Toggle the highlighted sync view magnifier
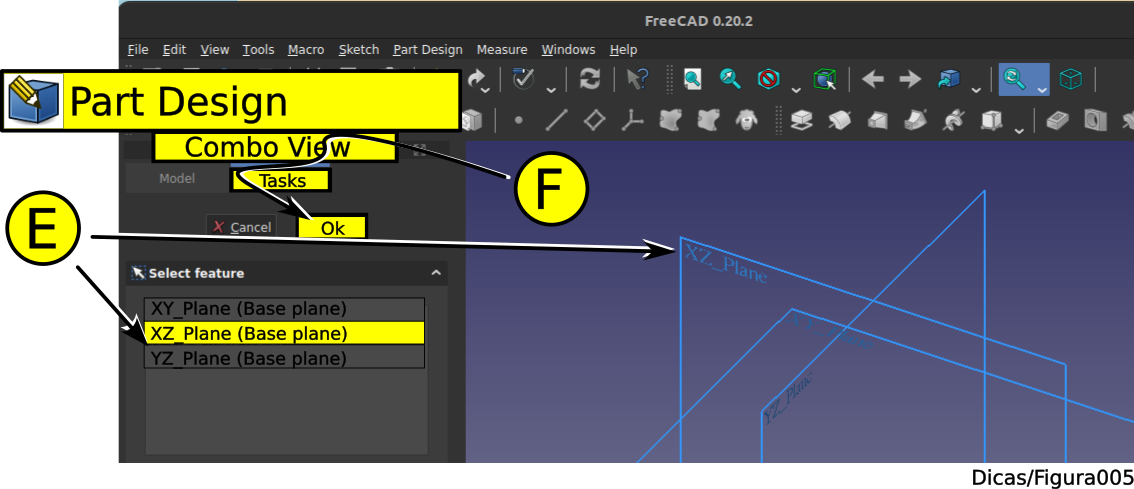 pos(1015,79)
